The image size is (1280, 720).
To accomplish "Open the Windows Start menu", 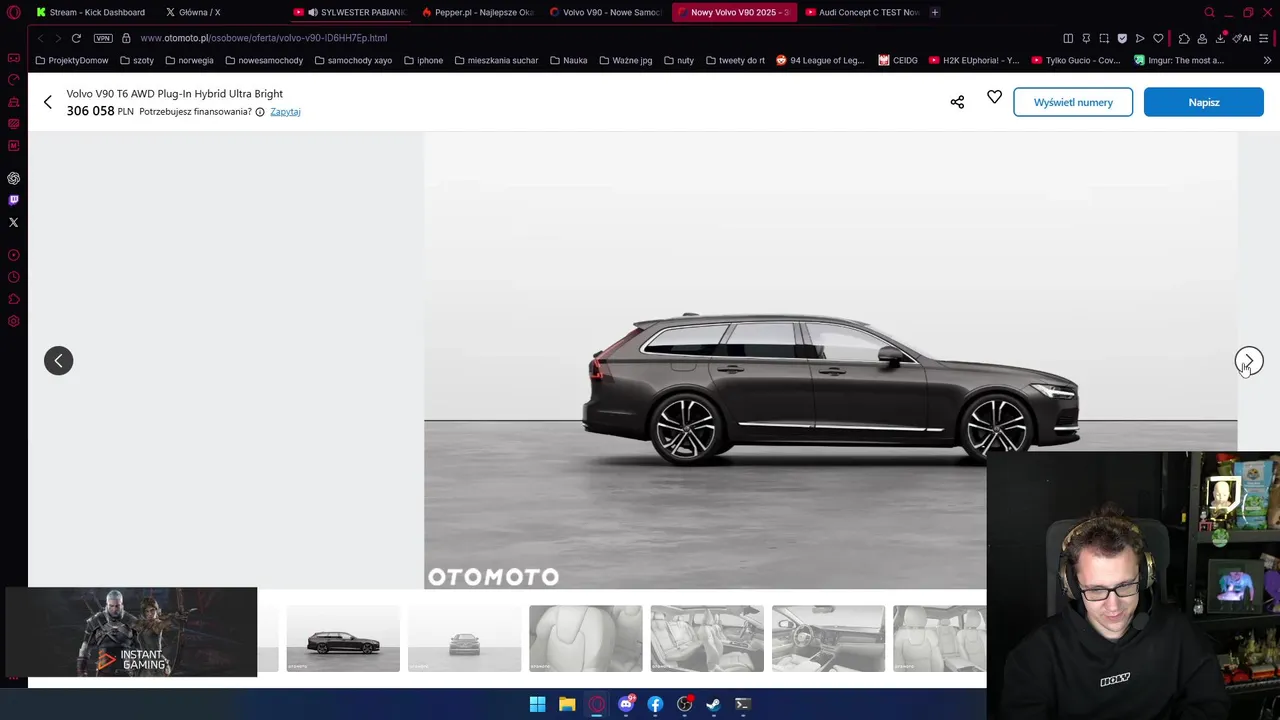I will click(537, 704).
